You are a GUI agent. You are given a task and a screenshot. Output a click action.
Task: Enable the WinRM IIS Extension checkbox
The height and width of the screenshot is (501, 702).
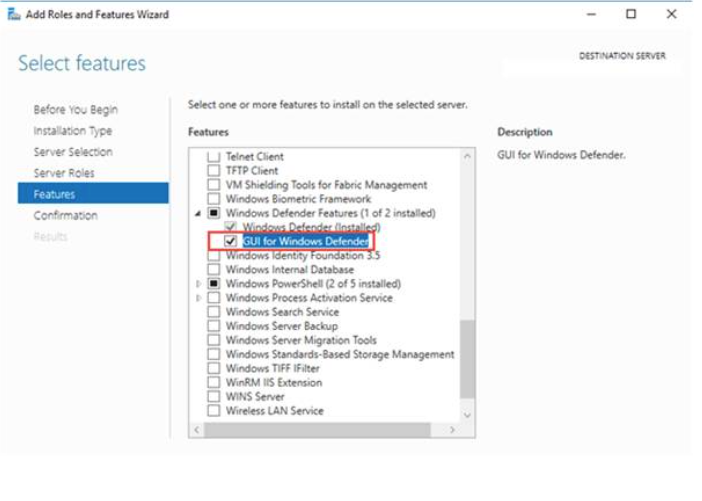point(214,383)
